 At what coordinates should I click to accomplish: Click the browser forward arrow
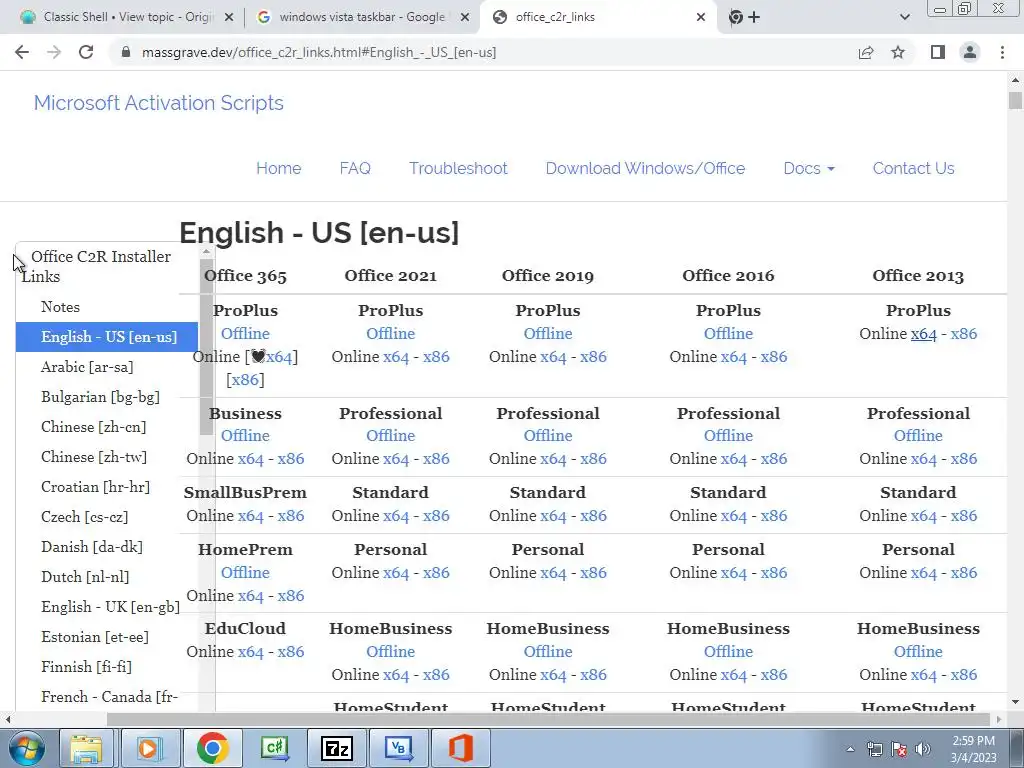point(54,52)
